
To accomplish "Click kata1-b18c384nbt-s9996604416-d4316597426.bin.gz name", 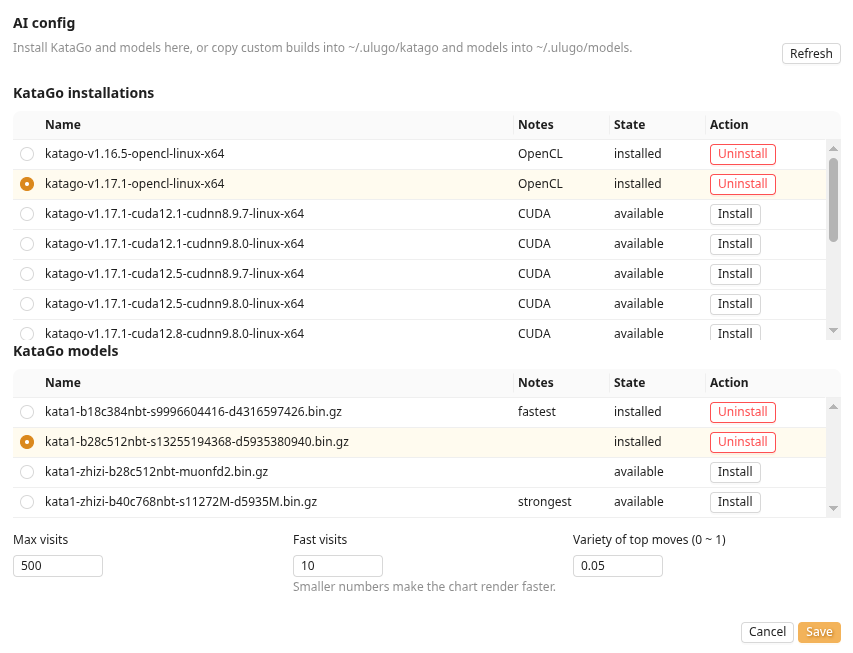I will pyautogui.click(x=193, y=412).
